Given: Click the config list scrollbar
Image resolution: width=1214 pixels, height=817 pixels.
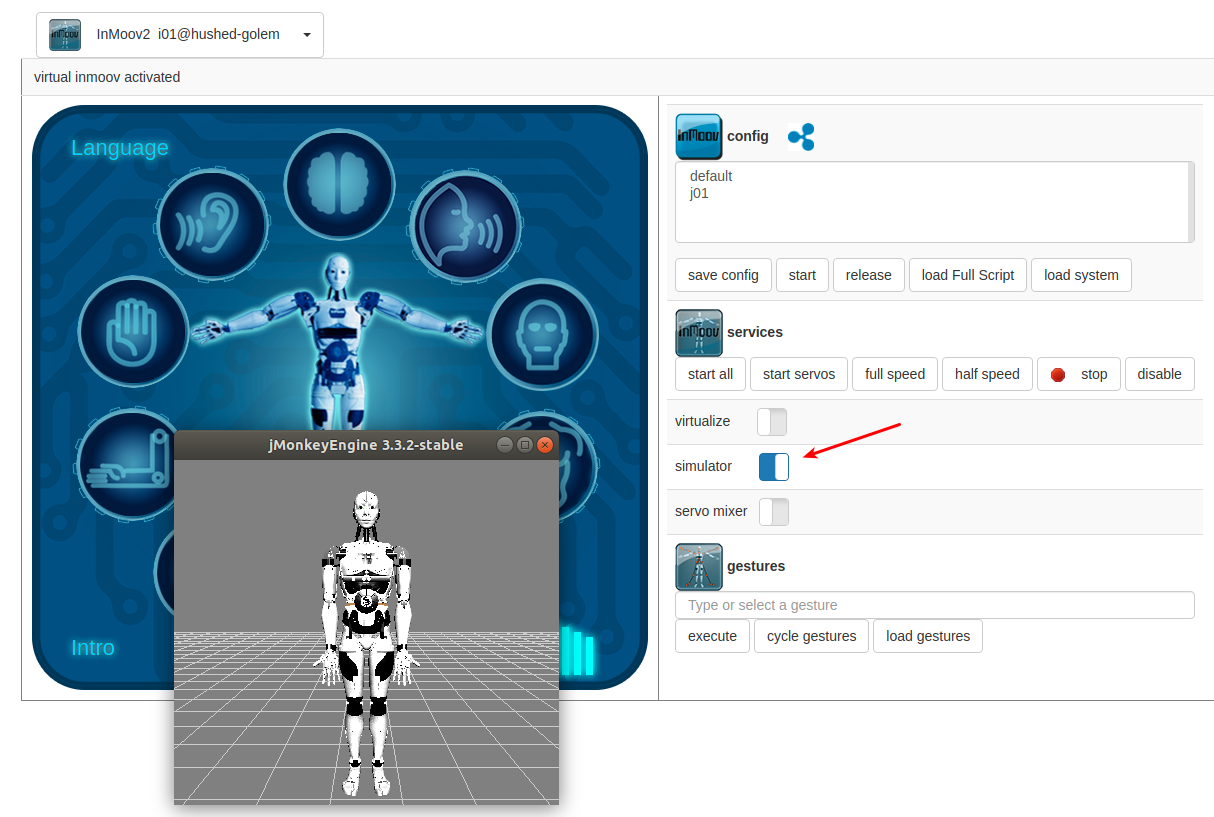Looking at the screenshot, I should (1190, 202).
